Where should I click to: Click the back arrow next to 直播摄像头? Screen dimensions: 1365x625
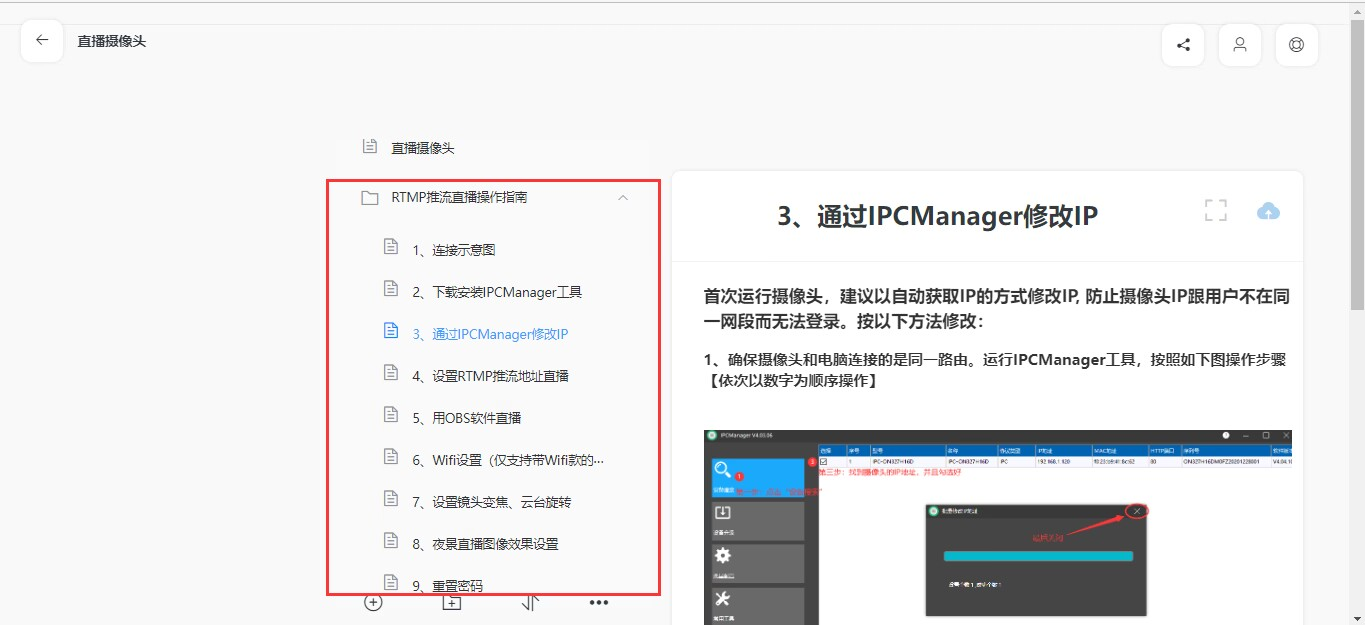(x=41, y=39)
